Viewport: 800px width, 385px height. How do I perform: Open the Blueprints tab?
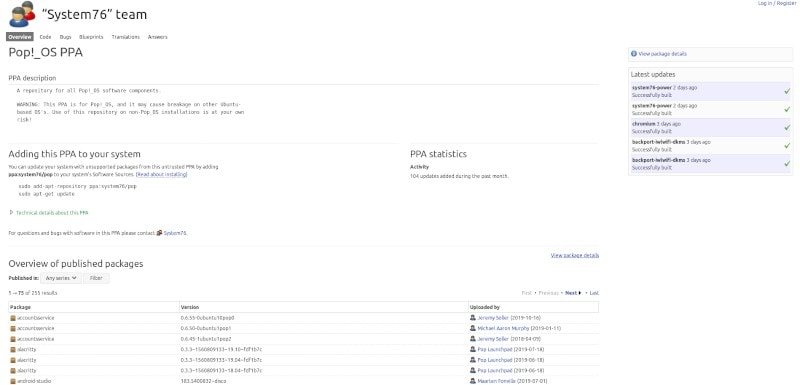91,37
